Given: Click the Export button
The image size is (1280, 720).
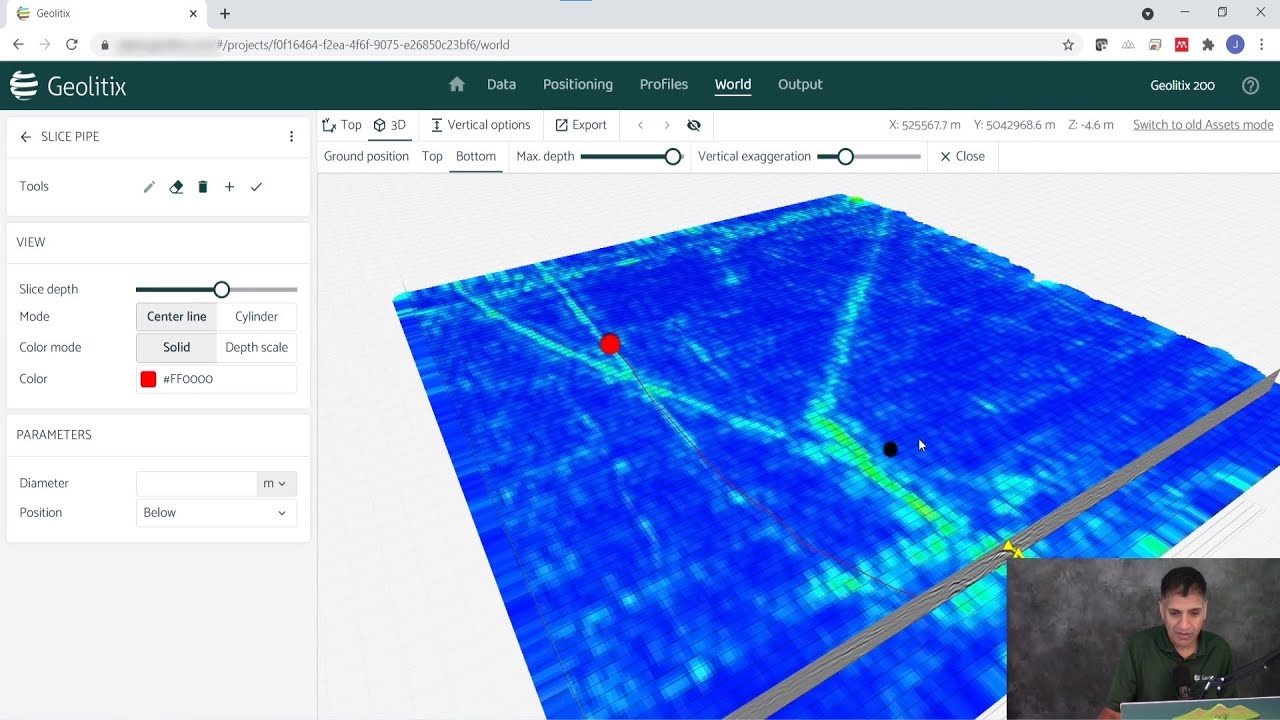Looking at the screenshot, I should click(581, 125).
